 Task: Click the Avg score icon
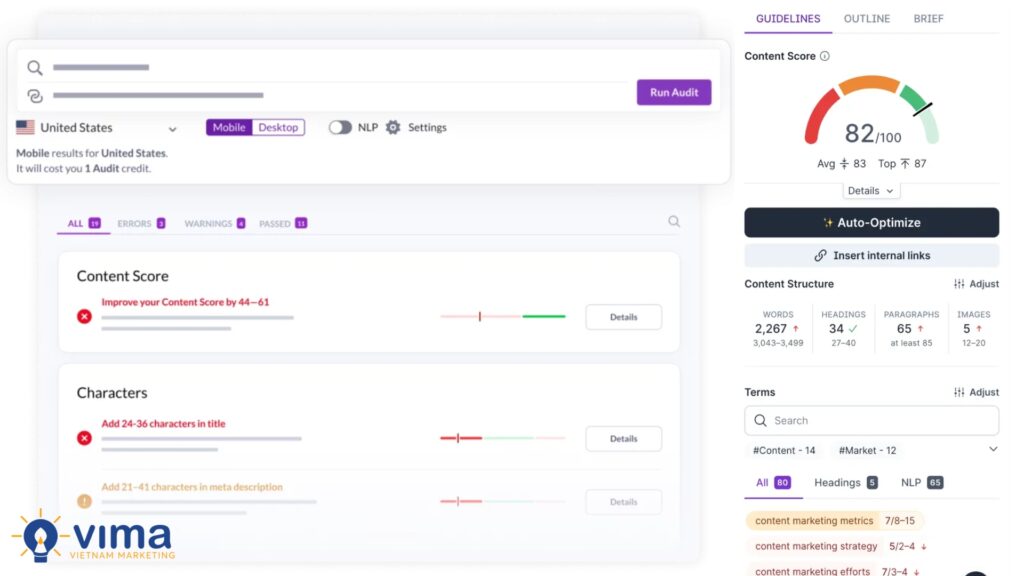pyautogui.click(x=844, y=163)
